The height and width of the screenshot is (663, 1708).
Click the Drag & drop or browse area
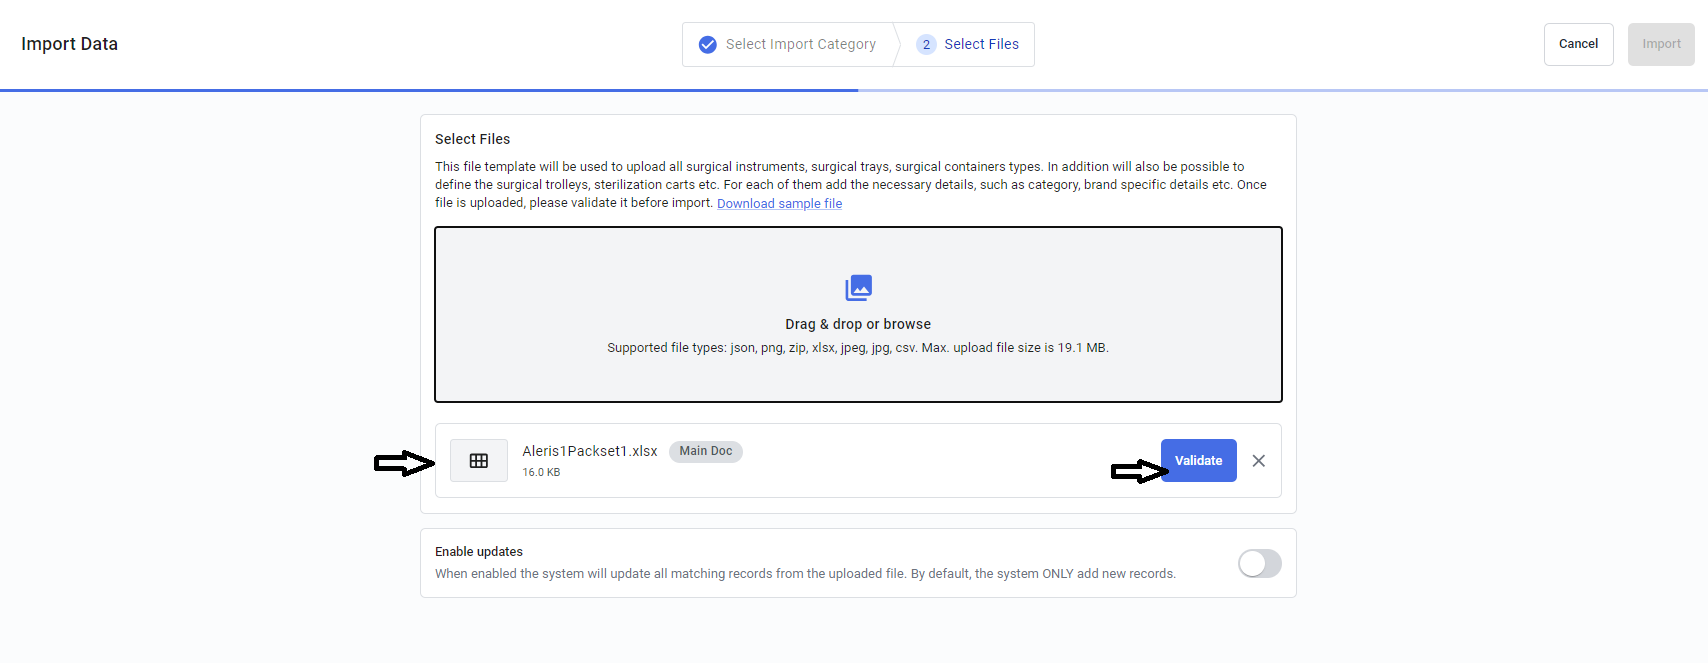coord(858,314)
